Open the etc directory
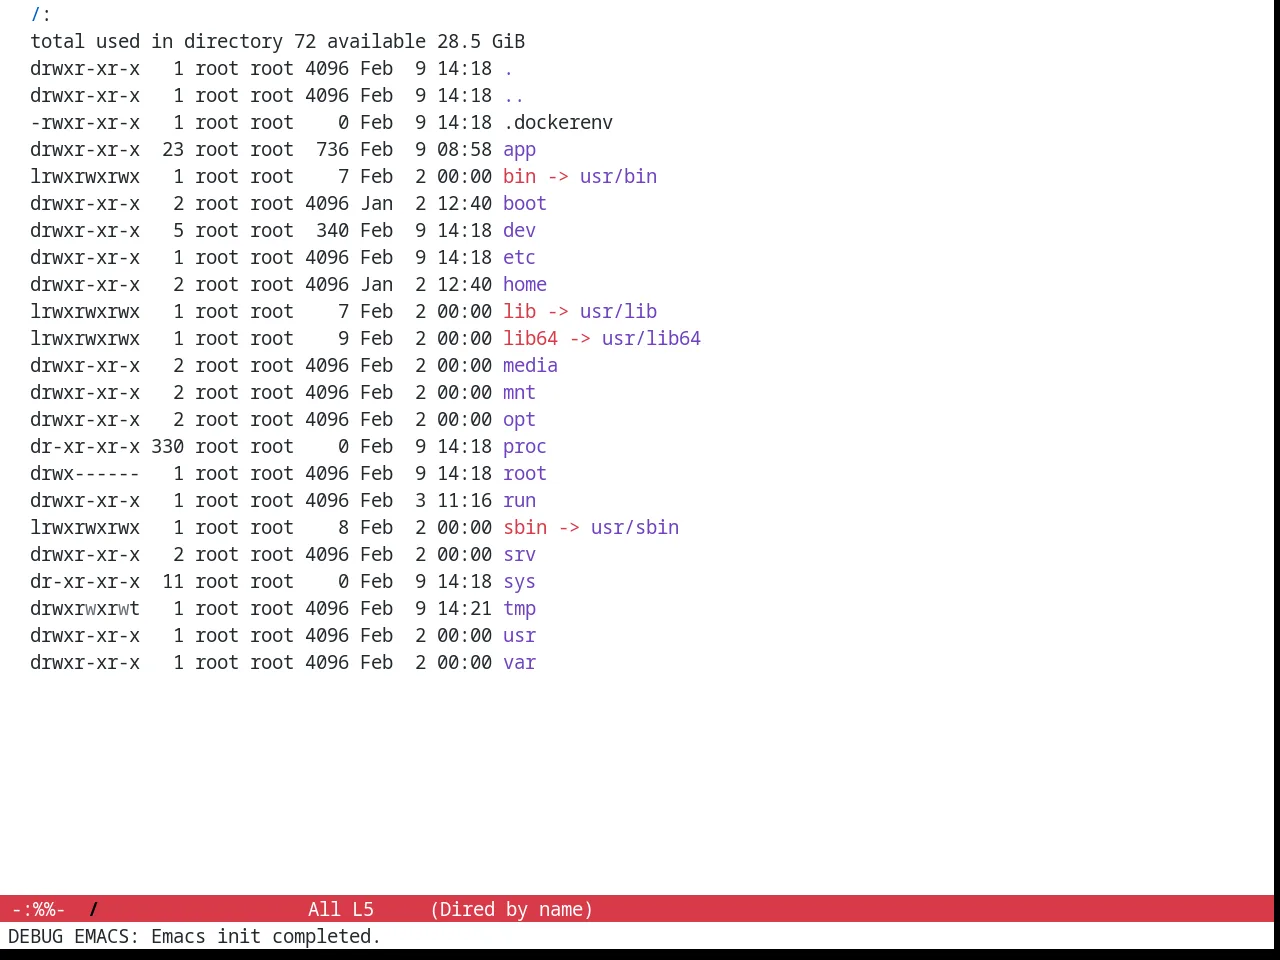The image size is (1280, 960). pos(519,258)
